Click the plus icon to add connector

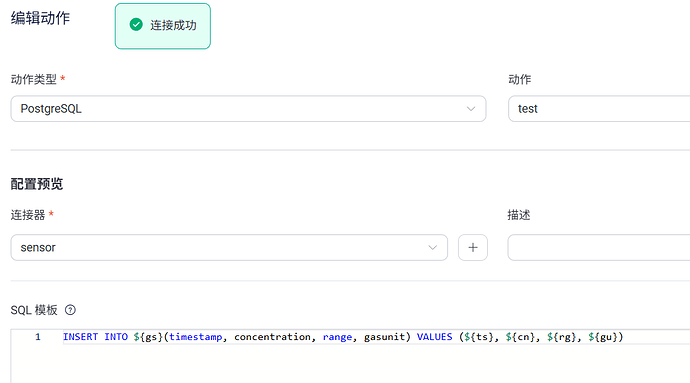click(473, 247)
